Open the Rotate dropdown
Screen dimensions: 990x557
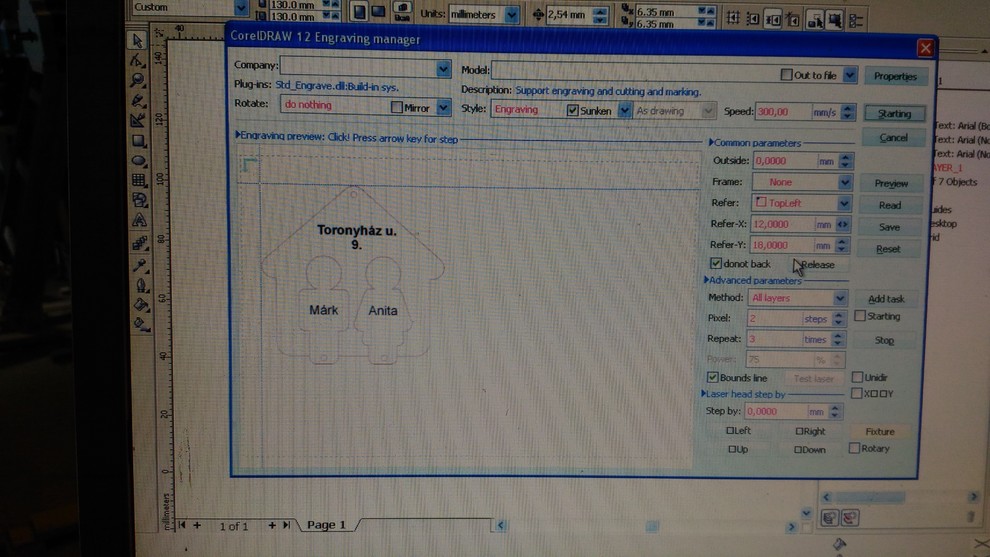pyautogui.click(x=443, y=107)
